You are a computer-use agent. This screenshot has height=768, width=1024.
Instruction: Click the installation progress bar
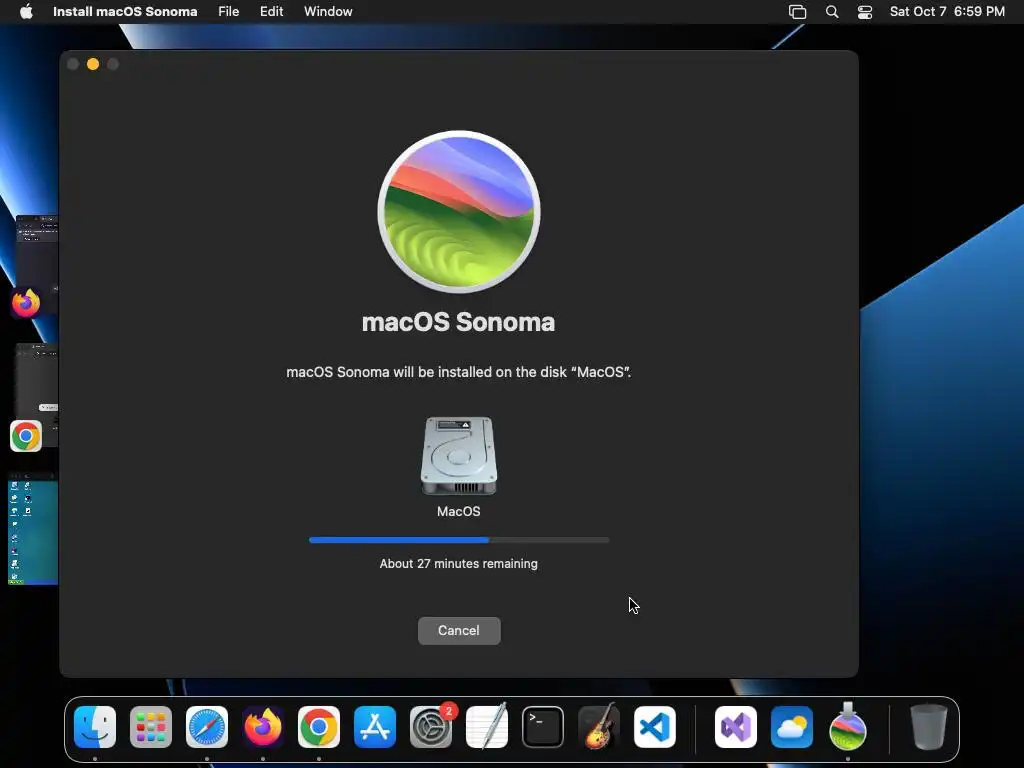coord(459,540)
